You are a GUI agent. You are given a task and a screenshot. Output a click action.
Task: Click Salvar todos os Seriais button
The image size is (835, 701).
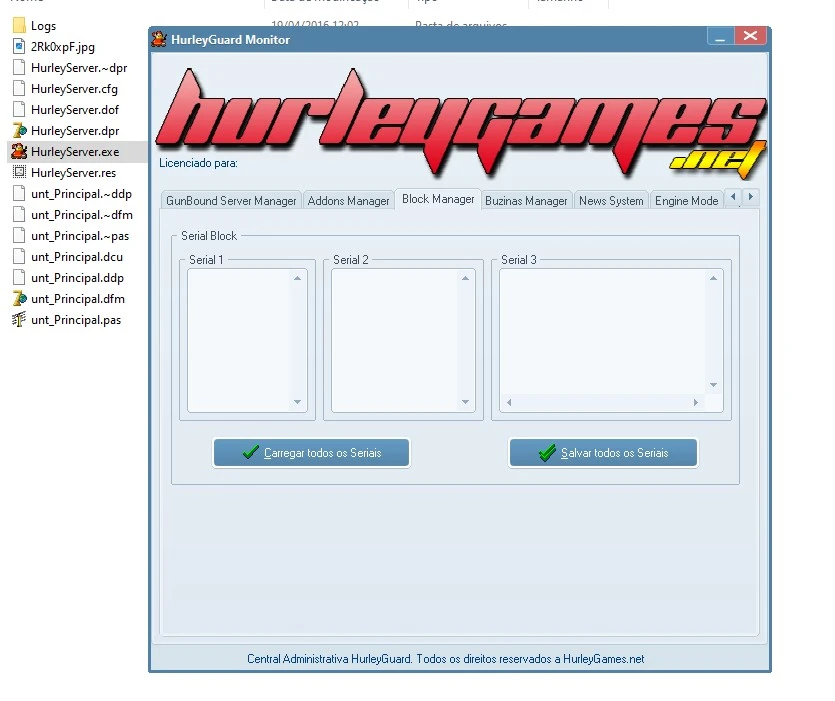[603, 453]
